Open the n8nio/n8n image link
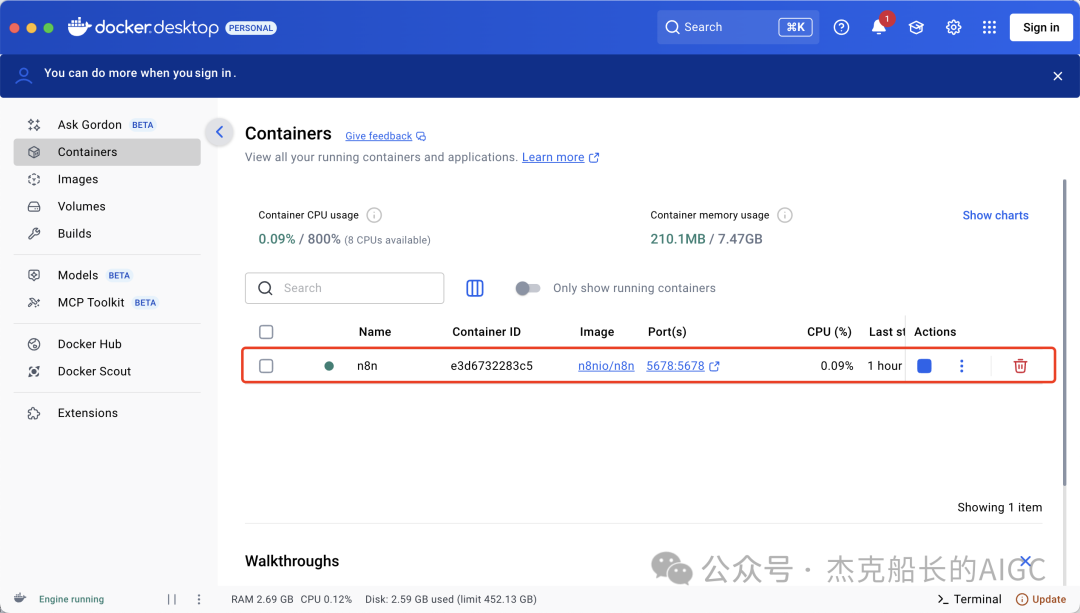The image size is (1080, 613). pos(606,366)
